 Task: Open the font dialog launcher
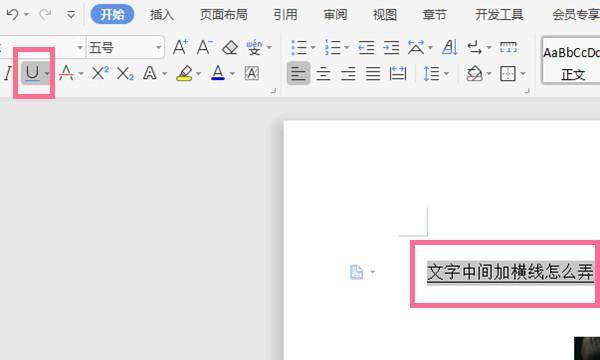pyautogui.click(x=273, y=91)
